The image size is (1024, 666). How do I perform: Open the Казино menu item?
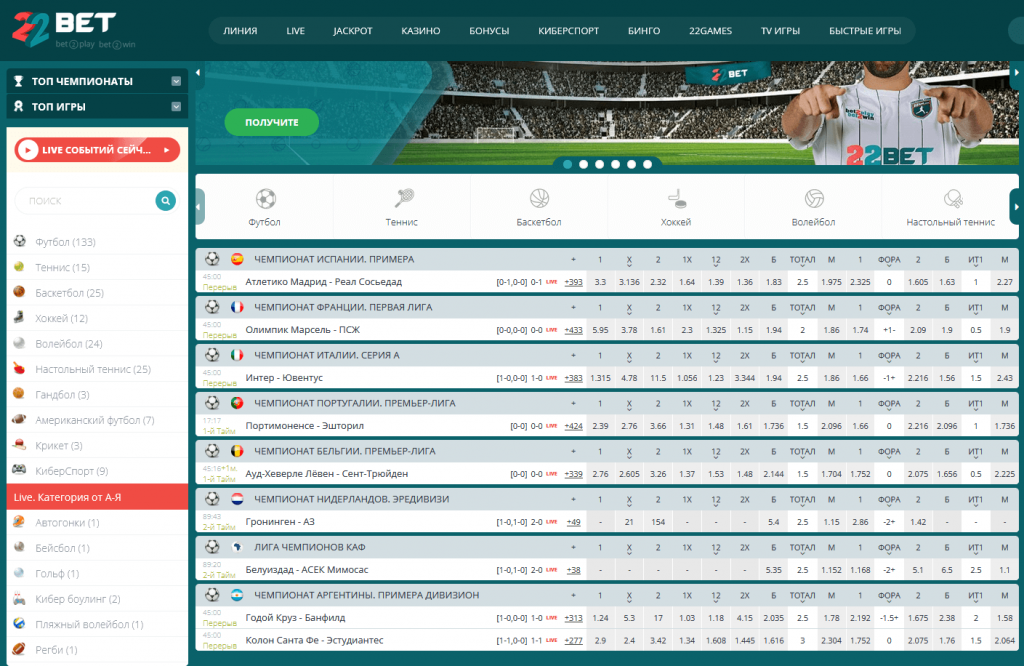(x=421, y=31)
